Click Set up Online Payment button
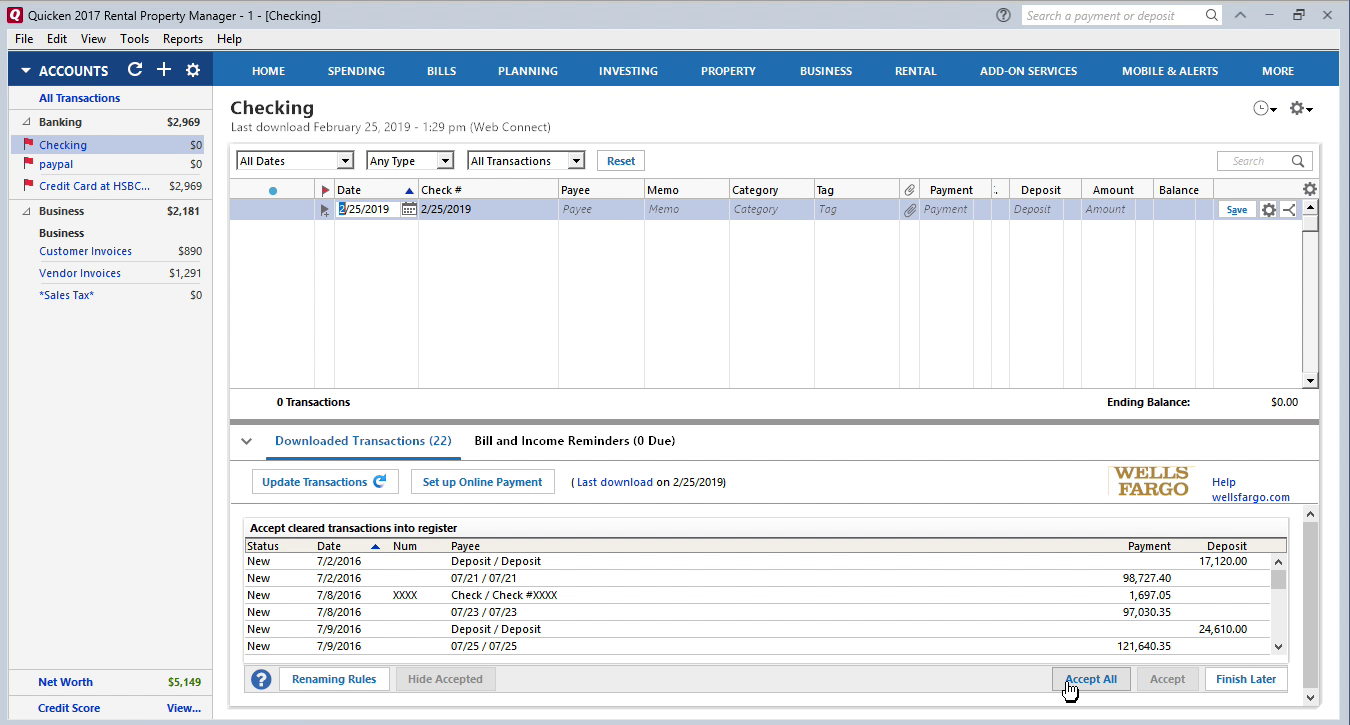Viewport: 1350px width, 725px height. click(x=482, y=482)
